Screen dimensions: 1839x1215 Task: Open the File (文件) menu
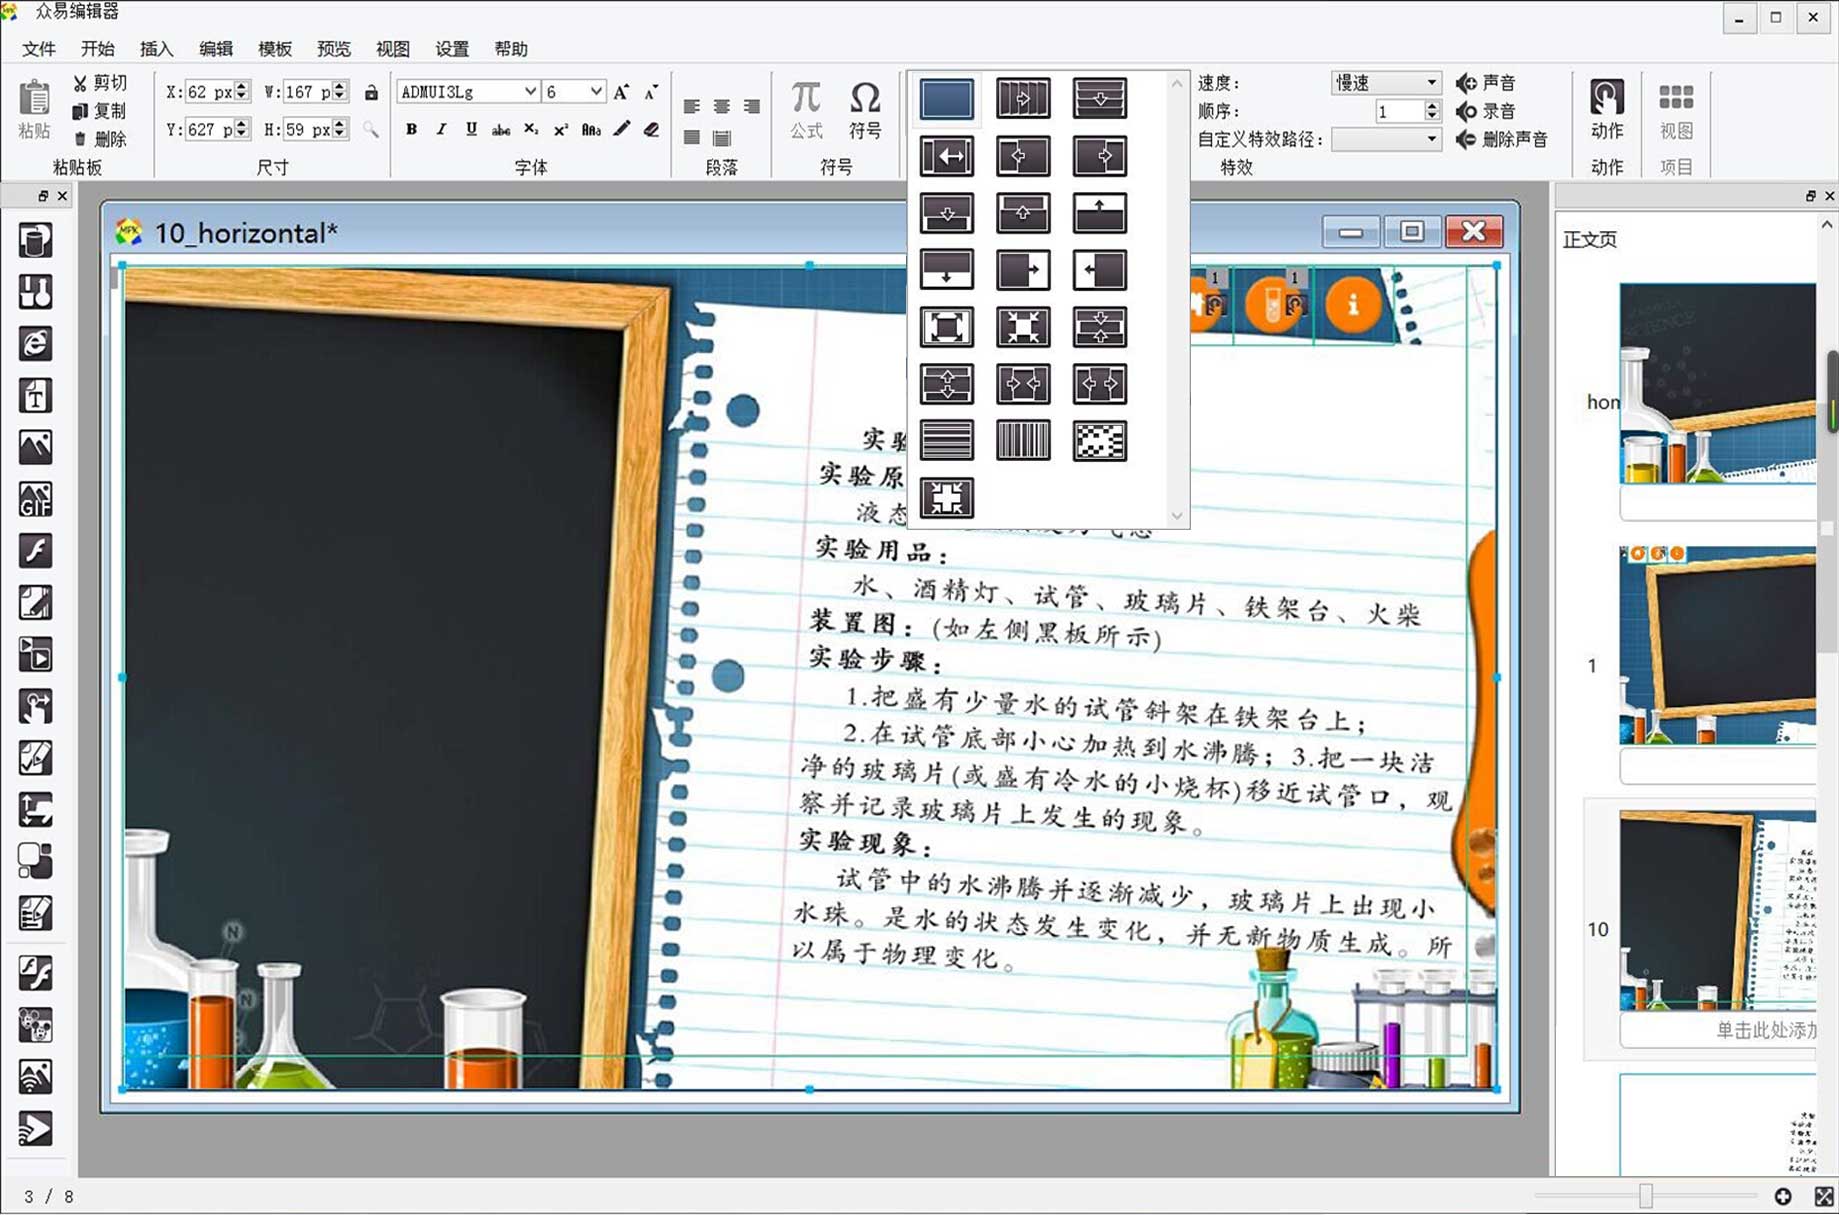coord(39,49)
